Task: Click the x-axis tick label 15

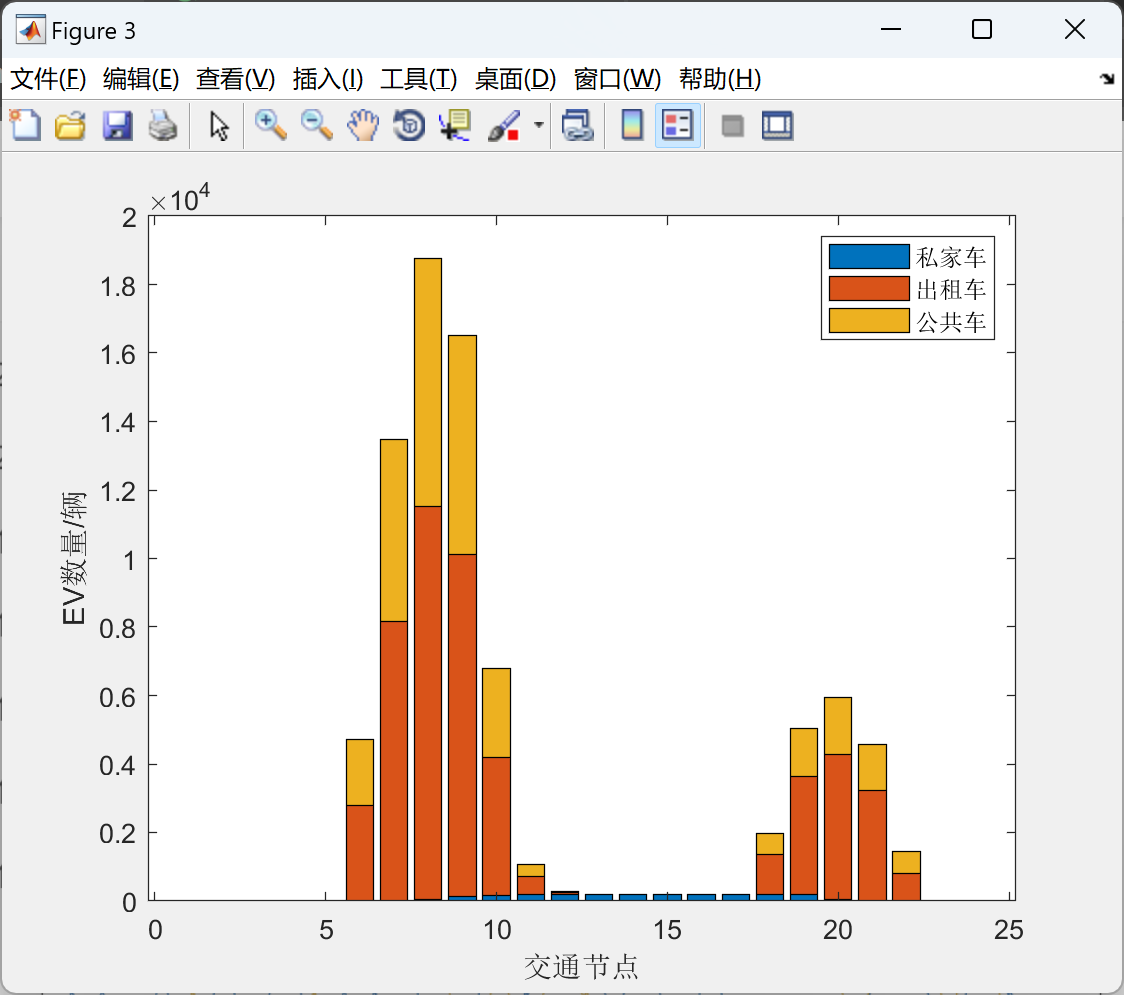Action: pos(667,930)
